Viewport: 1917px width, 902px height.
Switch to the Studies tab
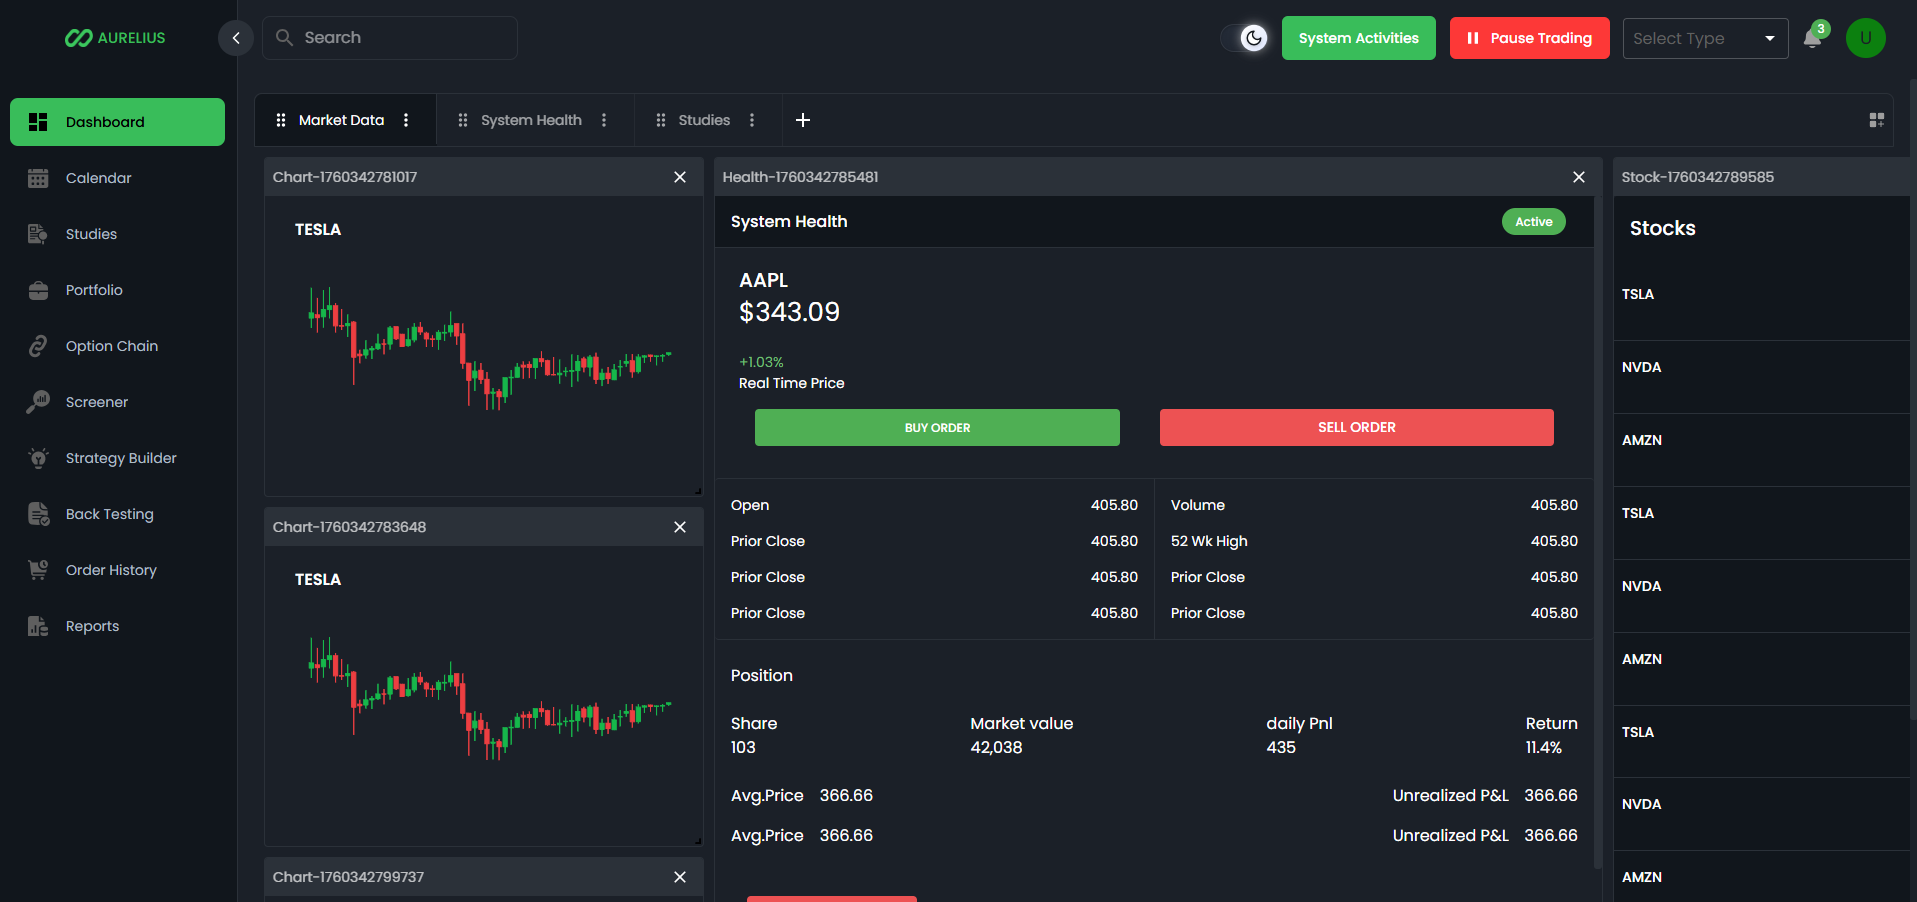[704, 119]
